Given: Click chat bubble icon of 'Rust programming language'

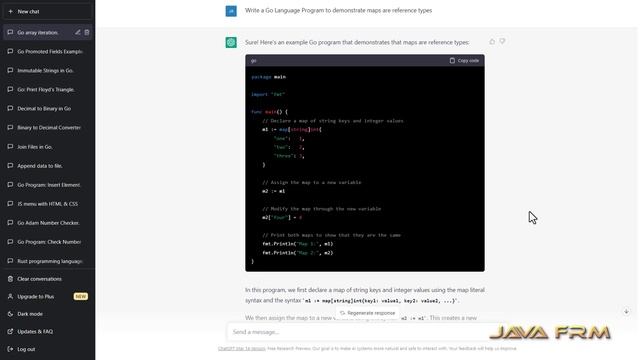Looking at the screenshot, I should tap(10, 261).
